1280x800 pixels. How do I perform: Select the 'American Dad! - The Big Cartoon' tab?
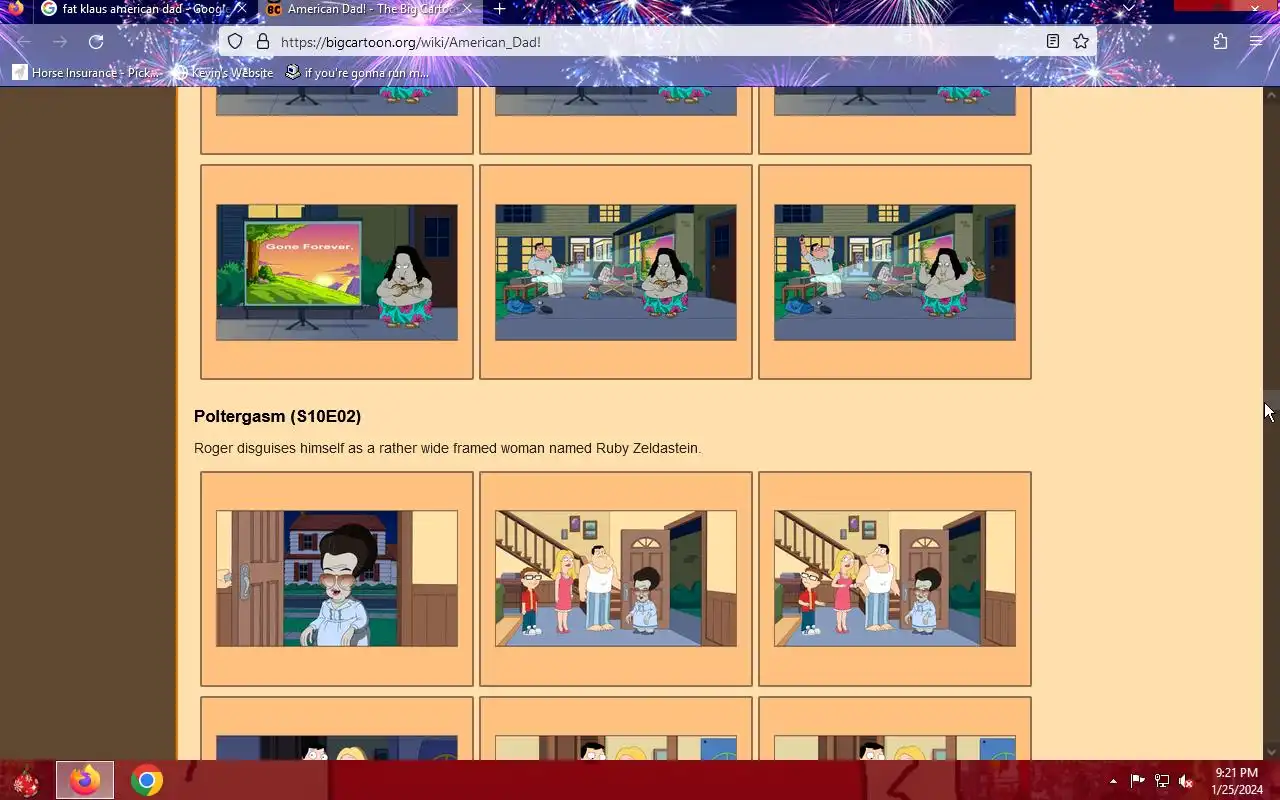[370, 10]
